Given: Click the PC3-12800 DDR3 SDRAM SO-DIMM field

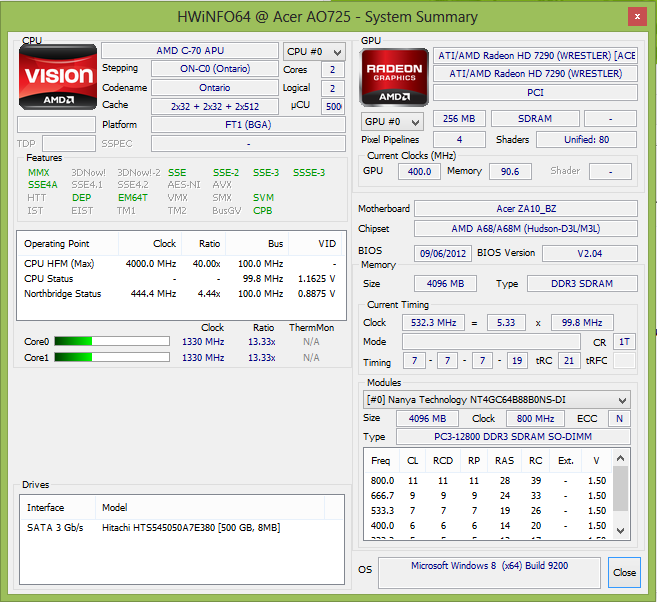Looking at the screenshot, I should coord(513,437).
